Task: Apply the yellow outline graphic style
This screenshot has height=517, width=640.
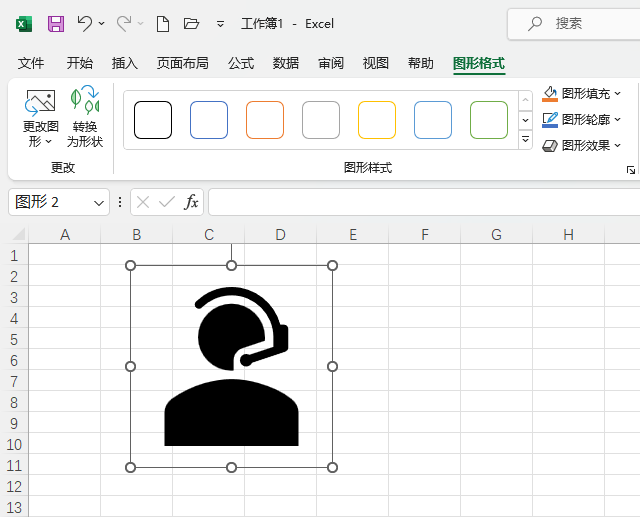Action: click(x=377, y=120)
